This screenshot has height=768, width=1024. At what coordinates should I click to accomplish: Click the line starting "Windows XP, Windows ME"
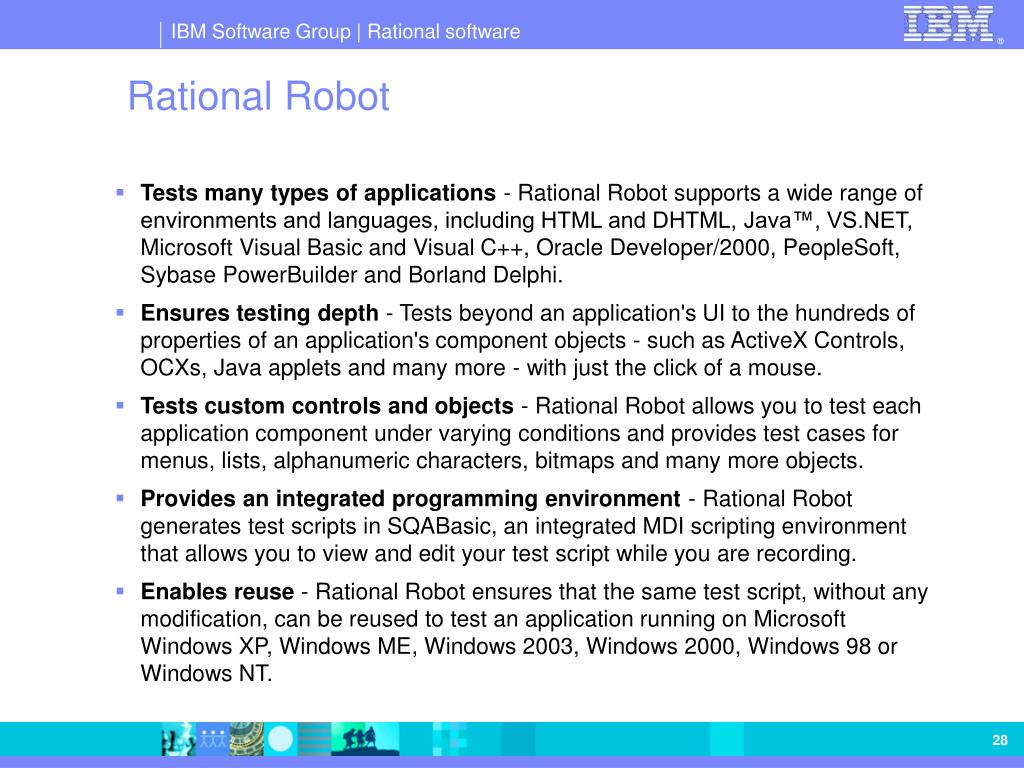click(x=519, y=647)
